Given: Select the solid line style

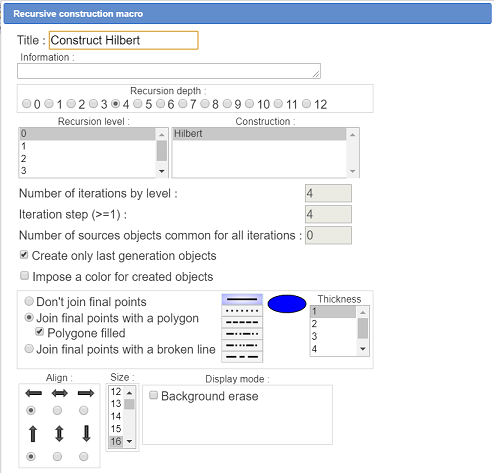Looking at the screenshot, I should click(242, 299).
